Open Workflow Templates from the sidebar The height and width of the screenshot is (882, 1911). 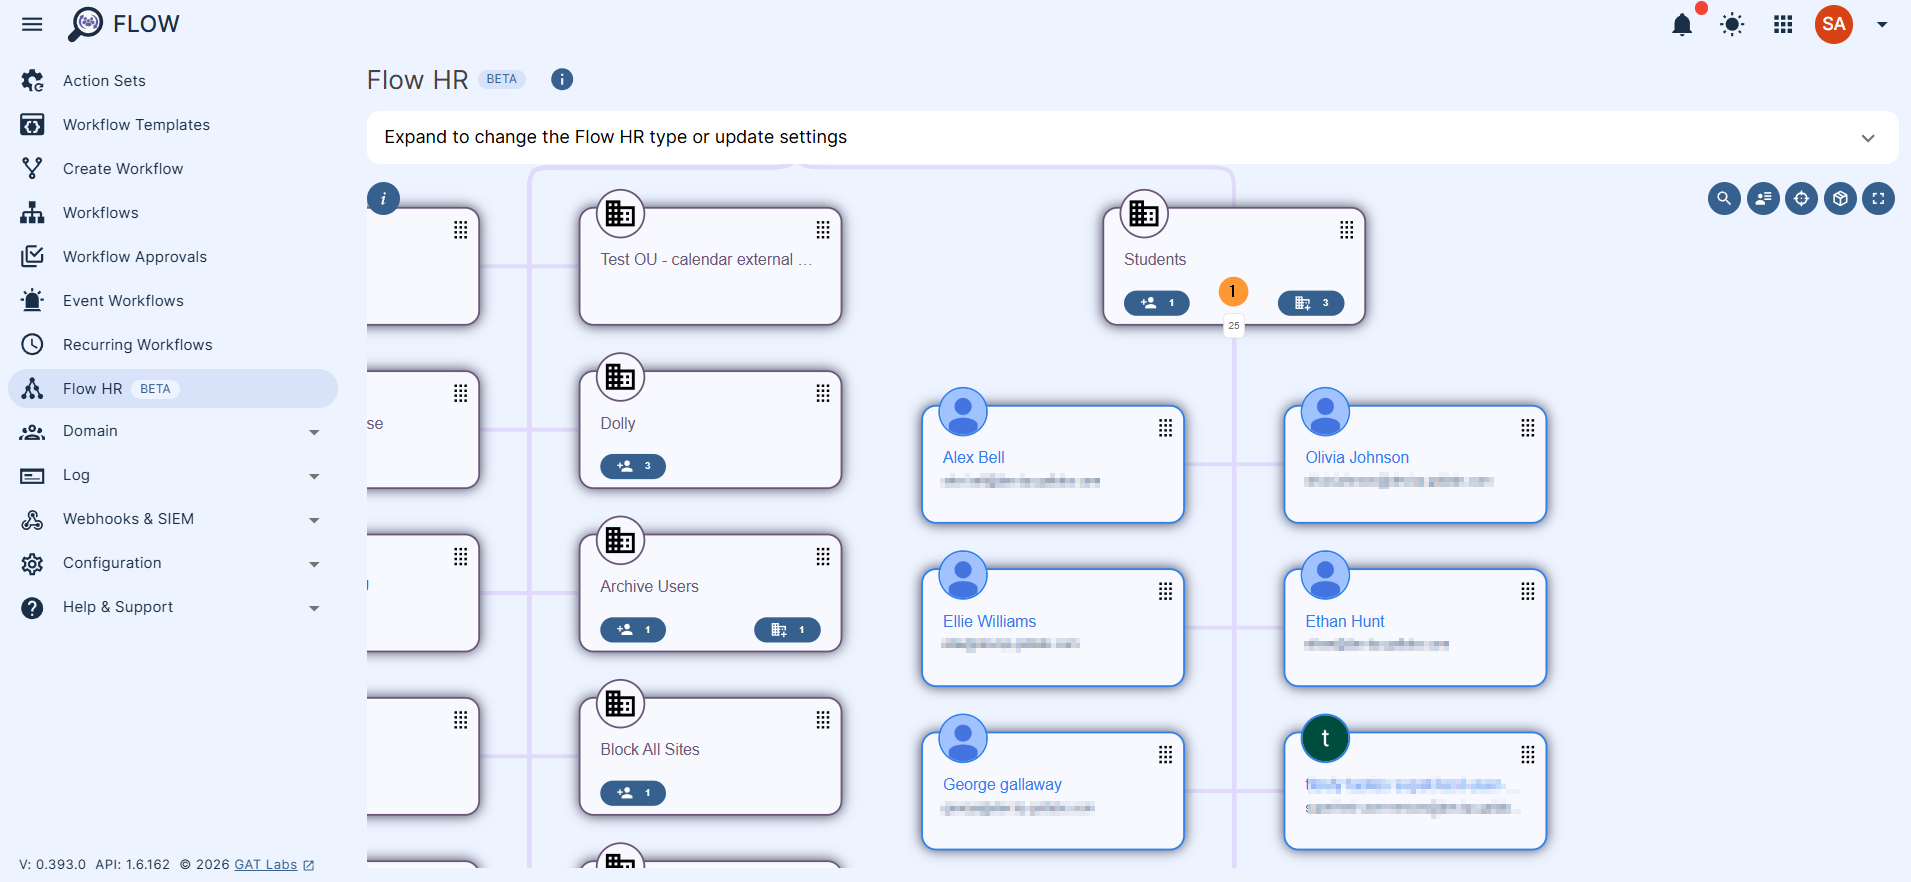[x=136, y=125]
